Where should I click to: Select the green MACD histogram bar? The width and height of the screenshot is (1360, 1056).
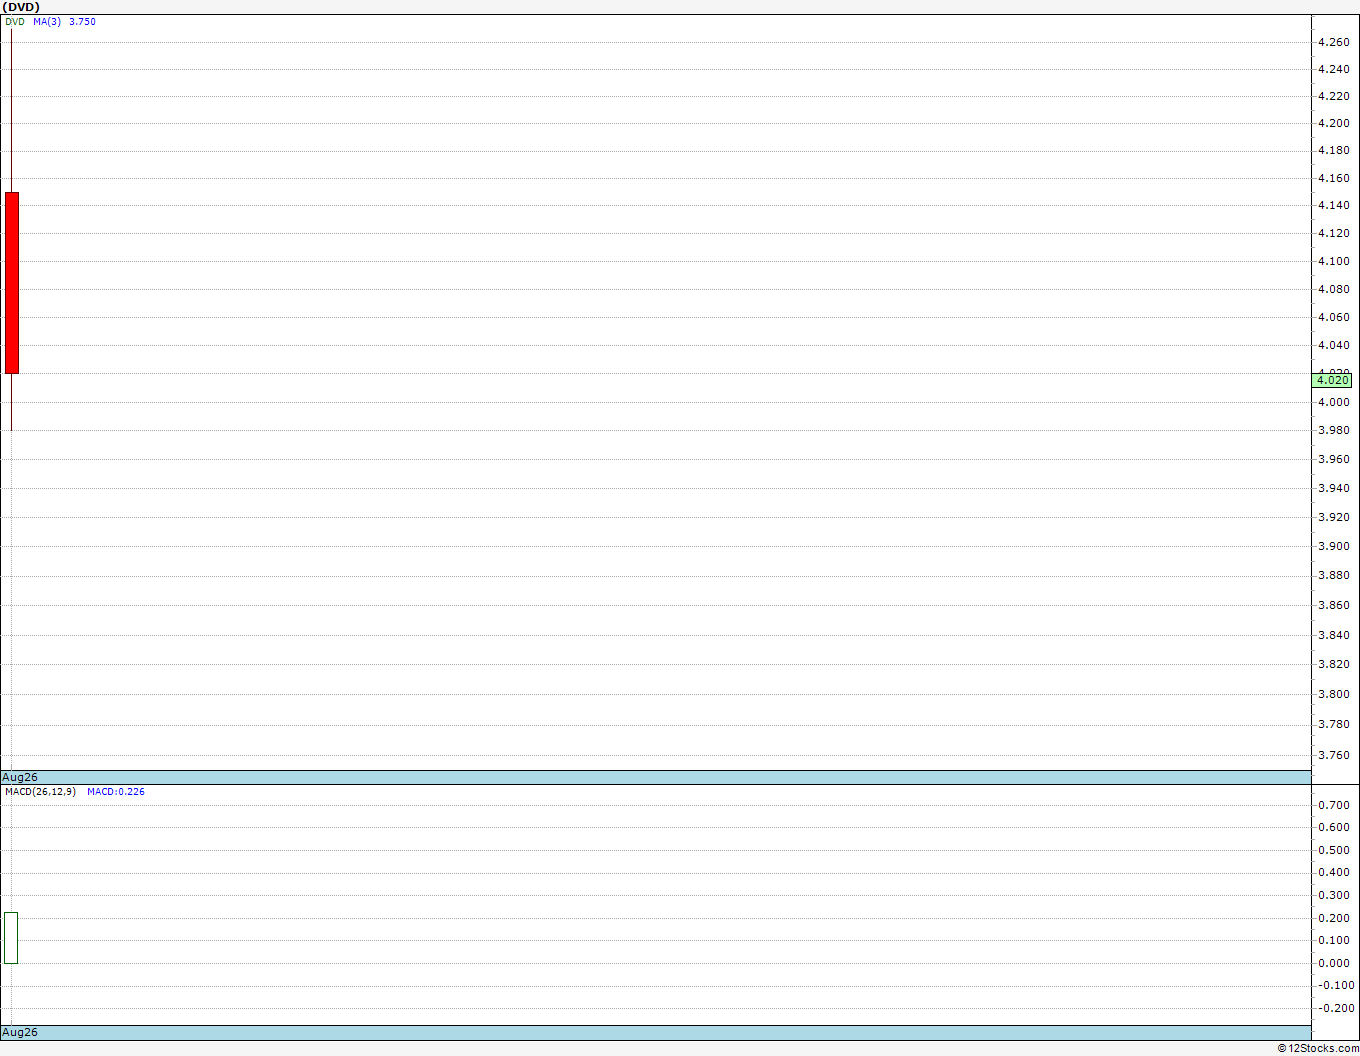point(11,938)
